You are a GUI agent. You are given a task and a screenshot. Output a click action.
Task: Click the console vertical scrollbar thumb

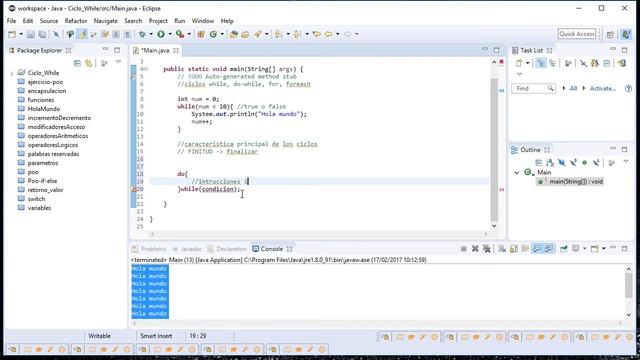pyautogui.click(x=629, y=285)
